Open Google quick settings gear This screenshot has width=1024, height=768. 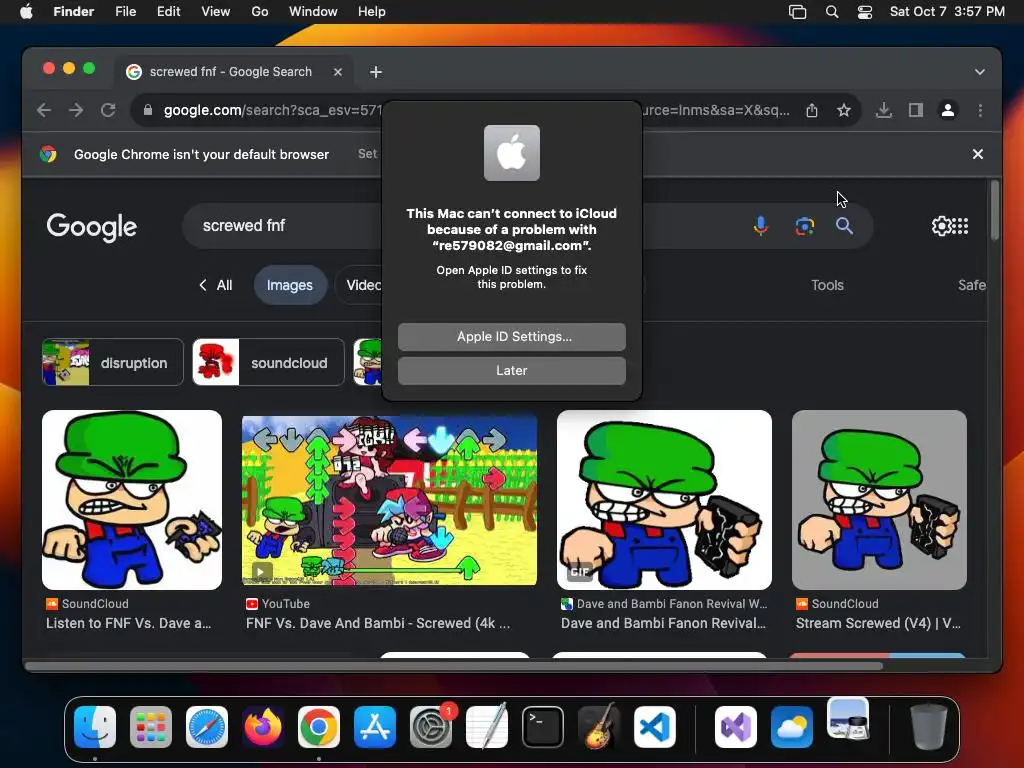click(941, 226)
